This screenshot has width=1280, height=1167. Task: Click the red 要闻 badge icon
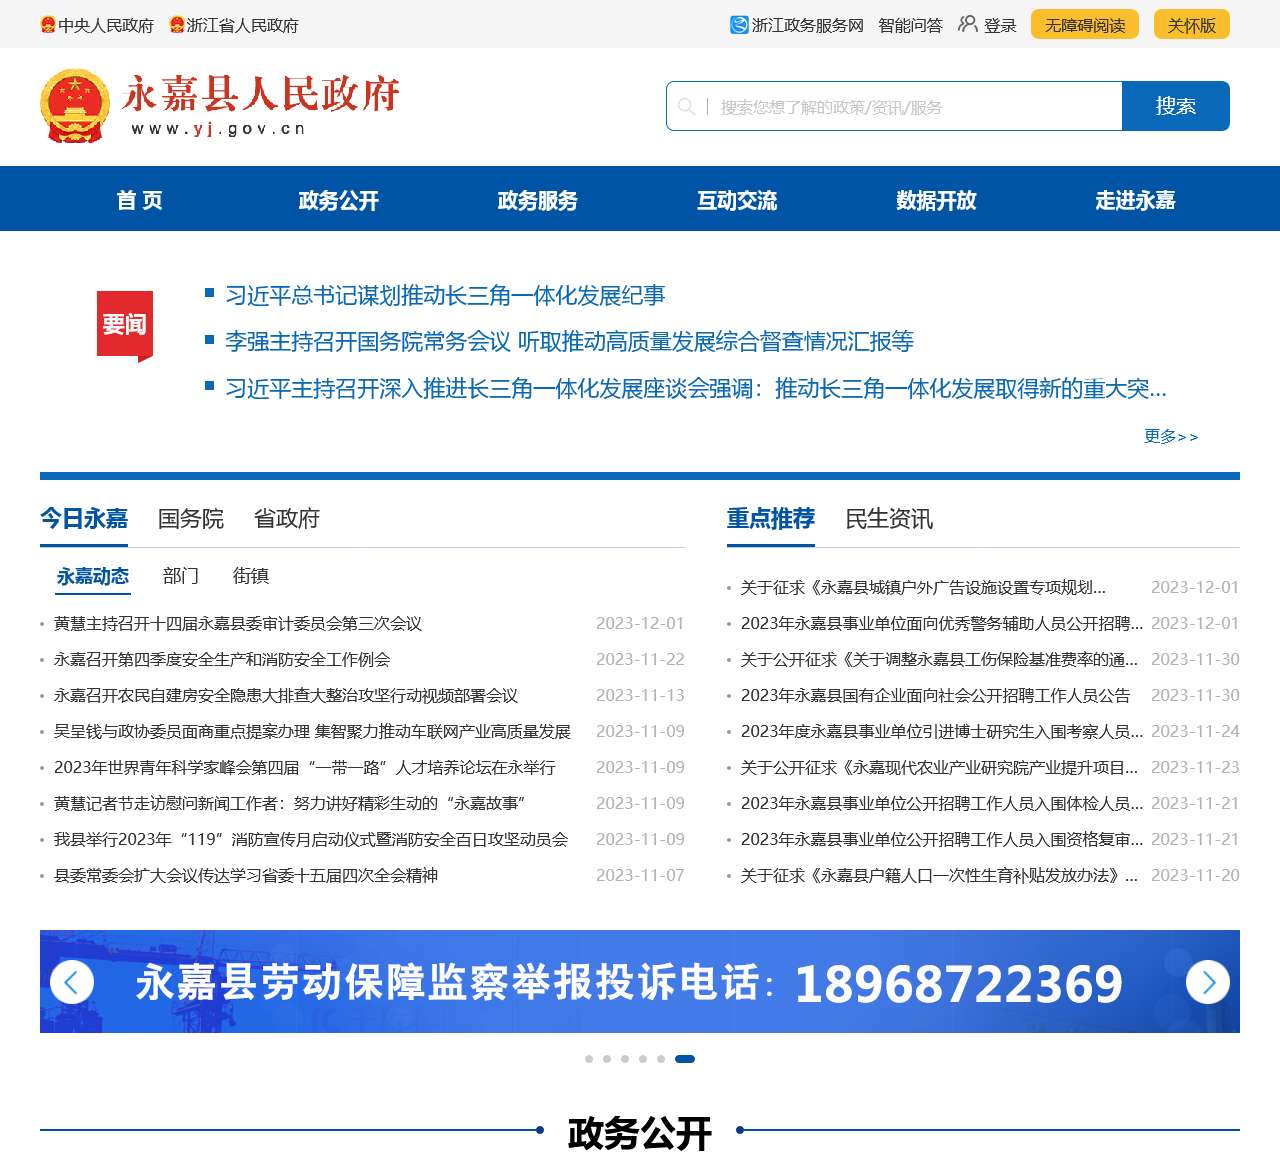124,325
